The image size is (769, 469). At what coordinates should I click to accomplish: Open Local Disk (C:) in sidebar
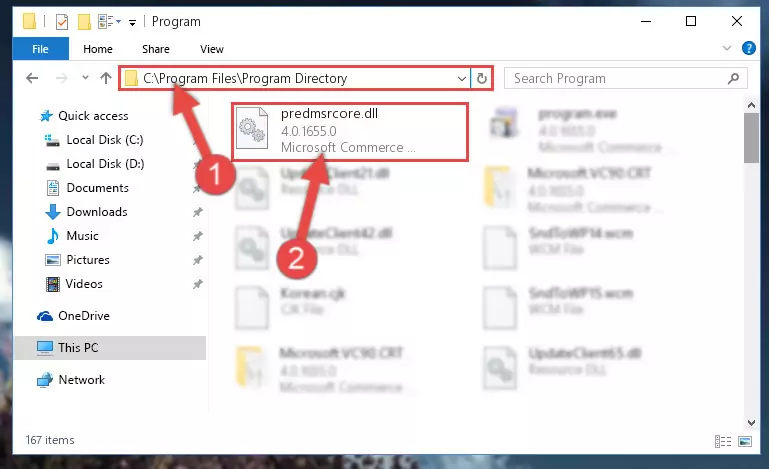pyautogui.click(x=105, y=140)
